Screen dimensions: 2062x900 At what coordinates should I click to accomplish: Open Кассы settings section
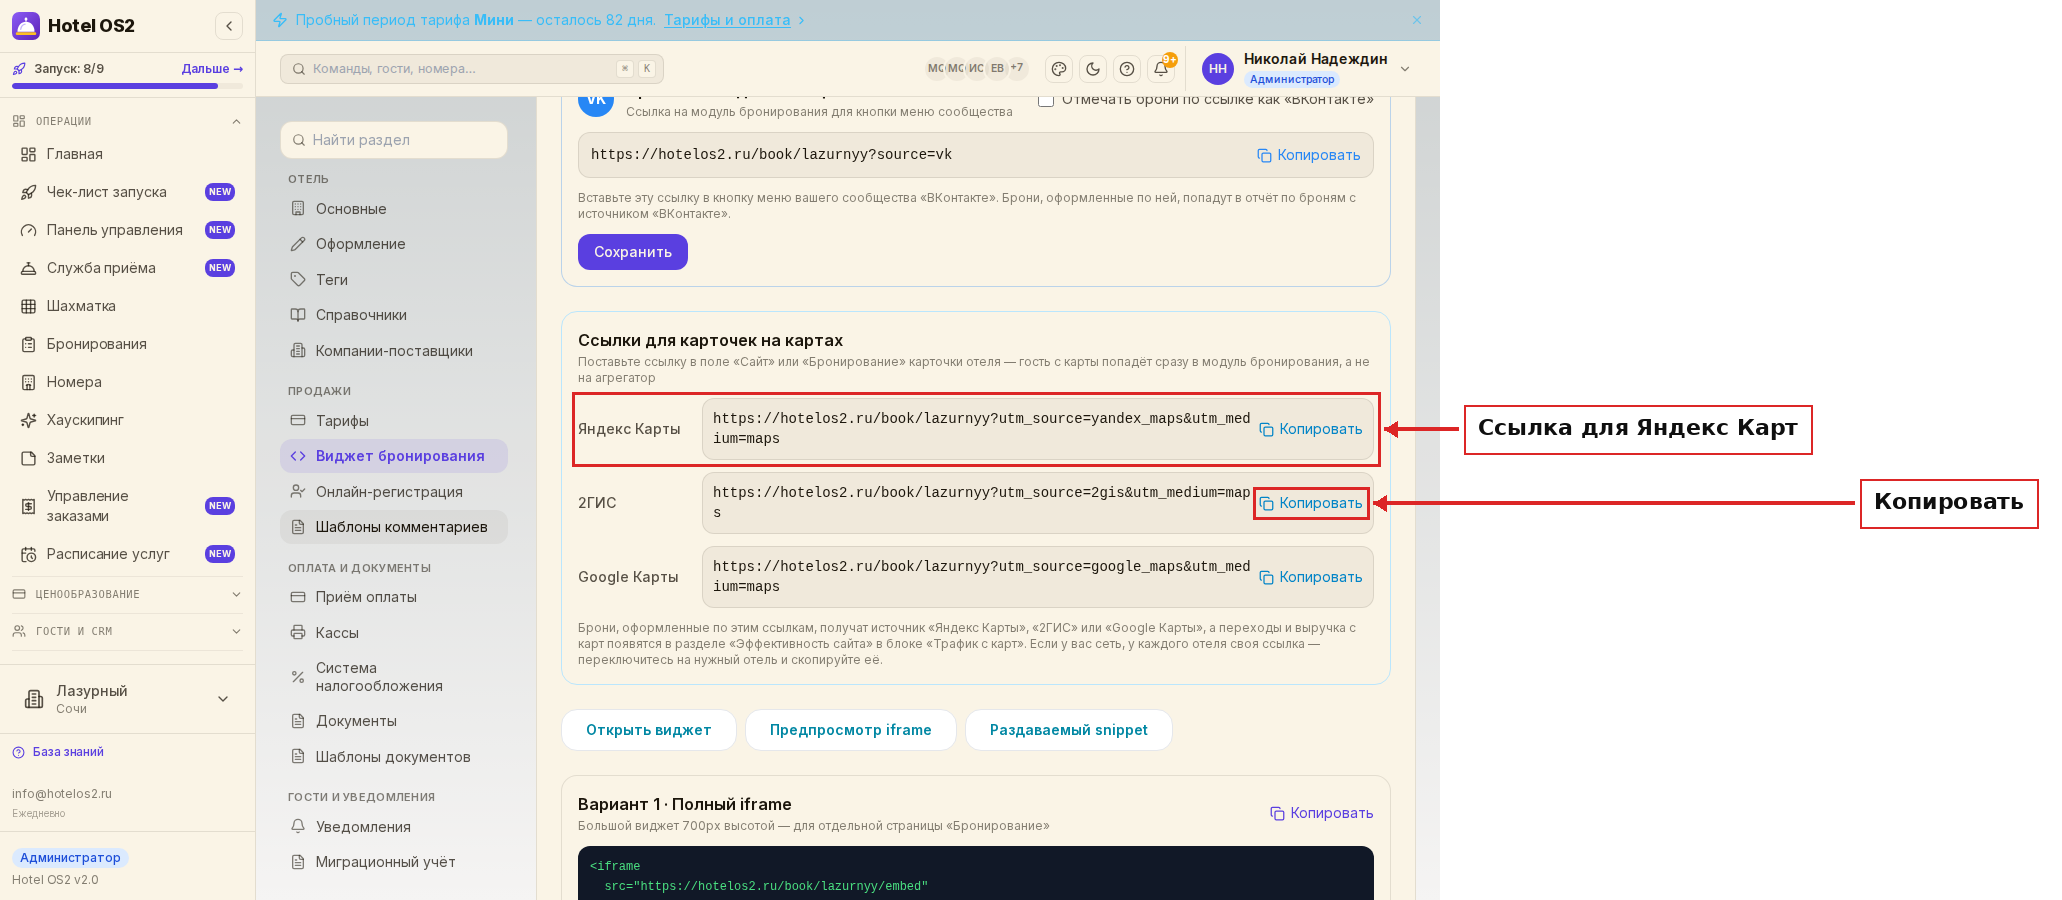[x=394, y=633]
